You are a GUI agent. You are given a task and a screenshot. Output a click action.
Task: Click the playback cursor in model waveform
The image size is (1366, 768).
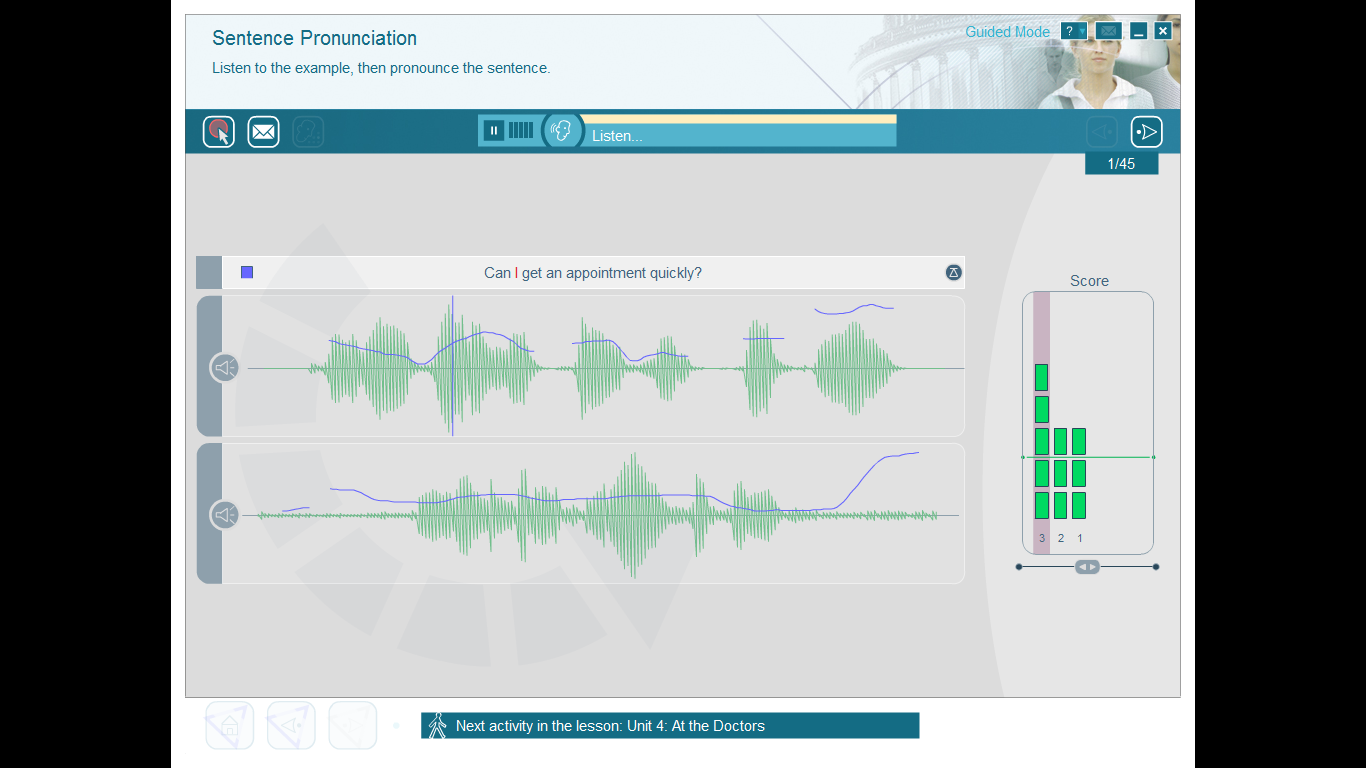point(452,365)
